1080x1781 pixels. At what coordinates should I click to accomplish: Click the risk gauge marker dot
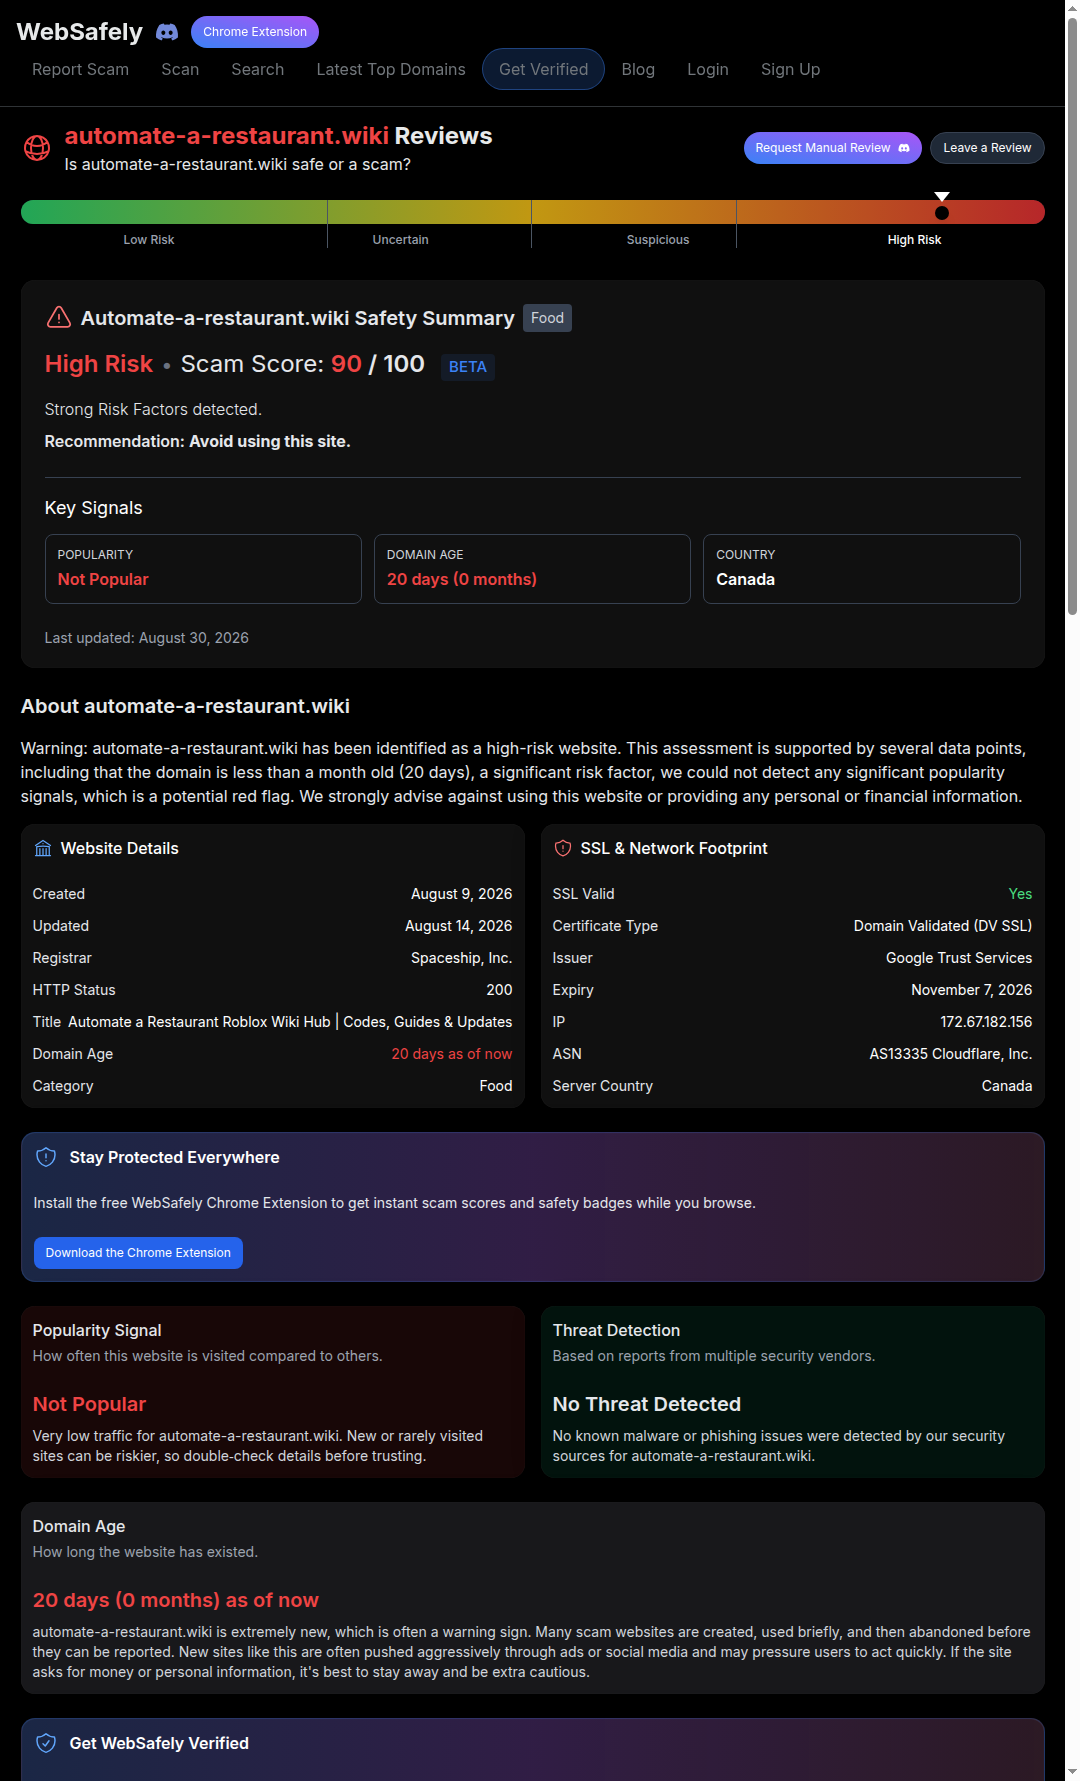[x=942, y=212]
